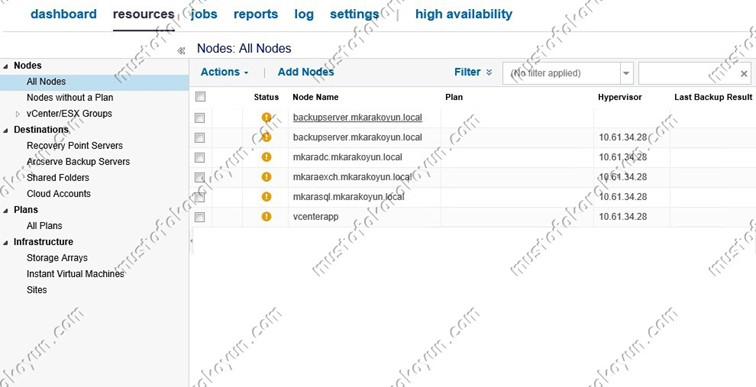756x387 pixels.
Task: Open the reports tab
Action: pos(256,14)
